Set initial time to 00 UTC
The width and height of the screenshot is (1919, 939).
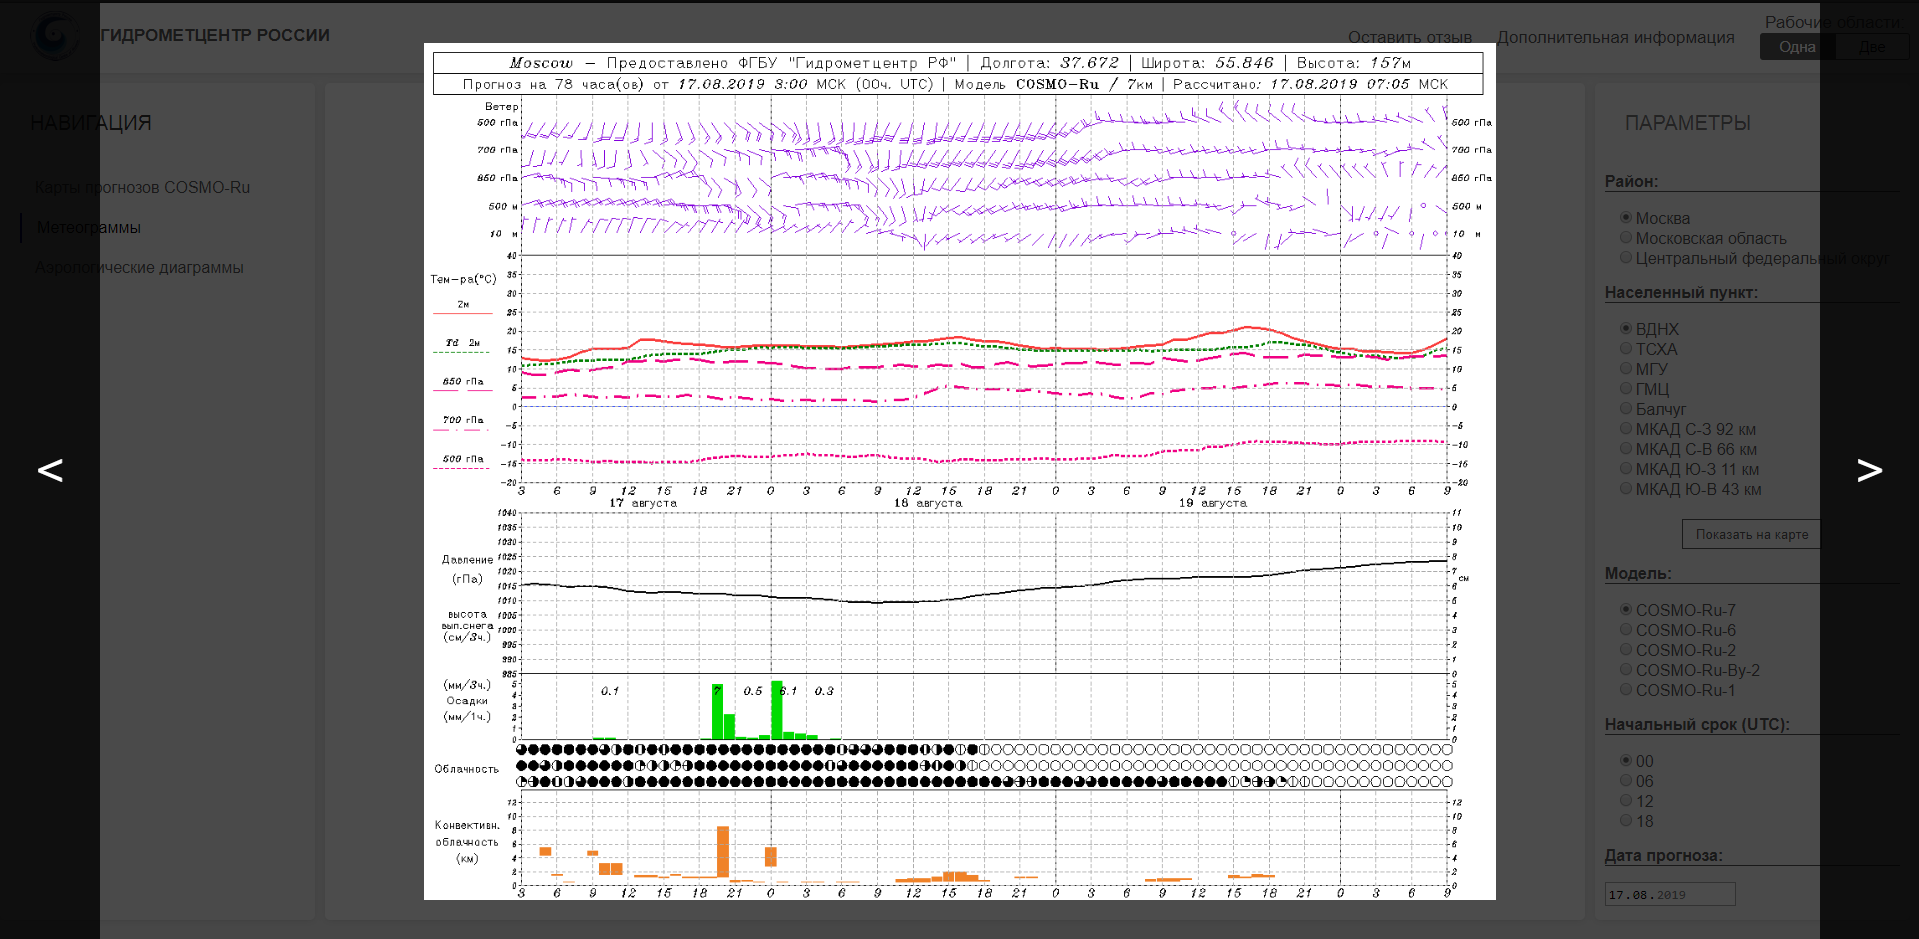pyautogui.click(x=1626, y=760)
